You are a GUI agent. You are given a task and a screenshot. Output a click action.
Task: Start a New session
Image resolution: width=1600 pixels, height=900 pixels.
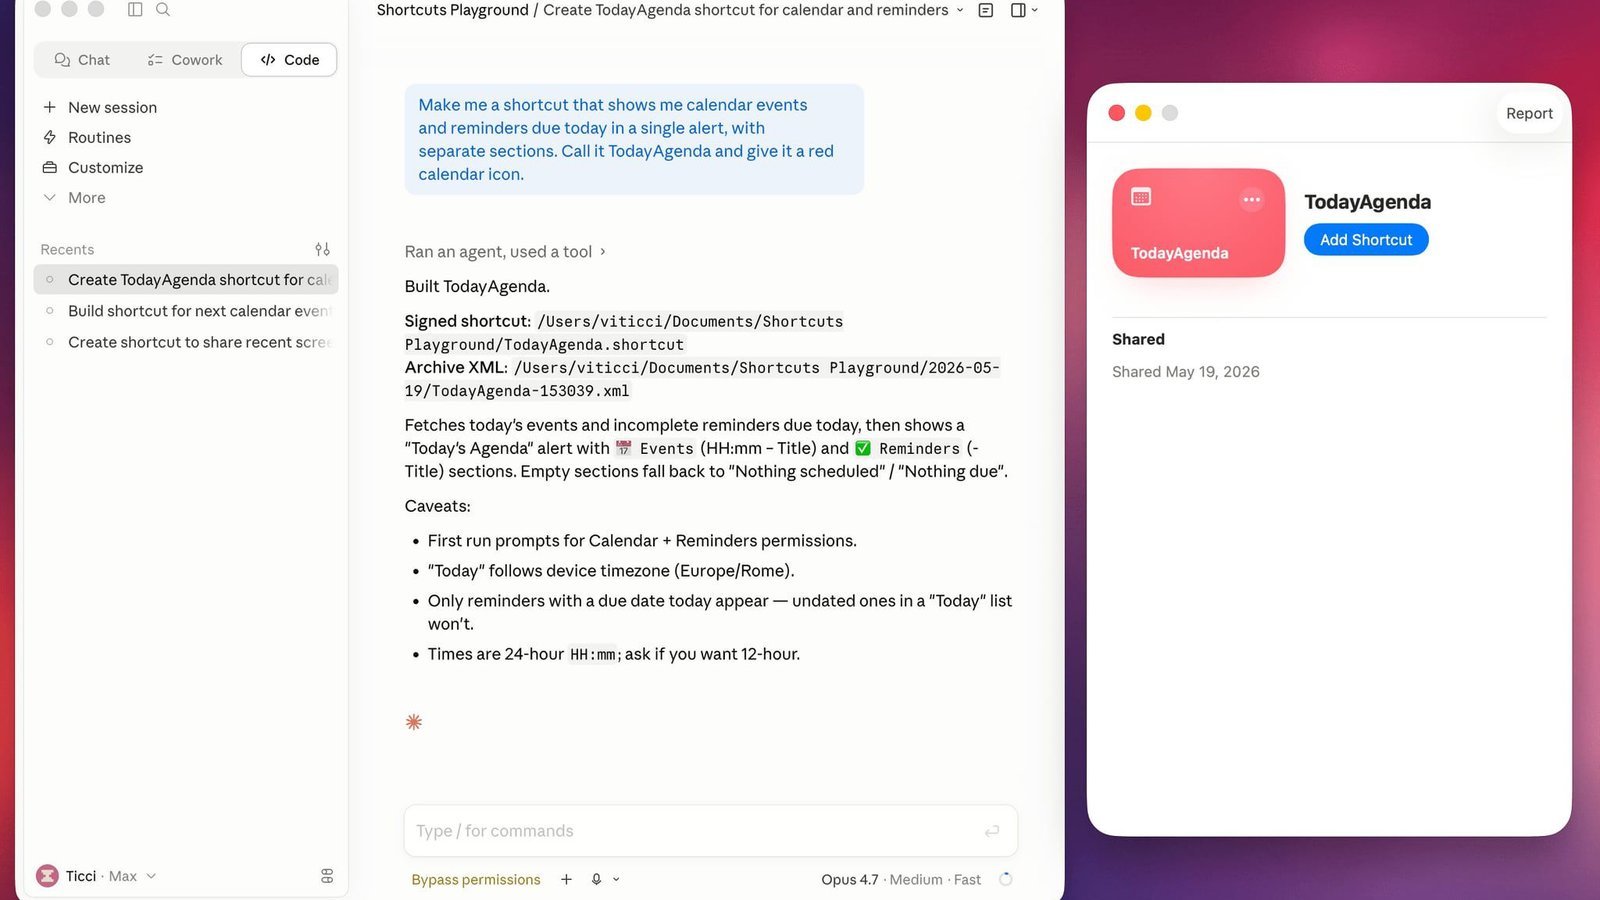coord(100,107)
